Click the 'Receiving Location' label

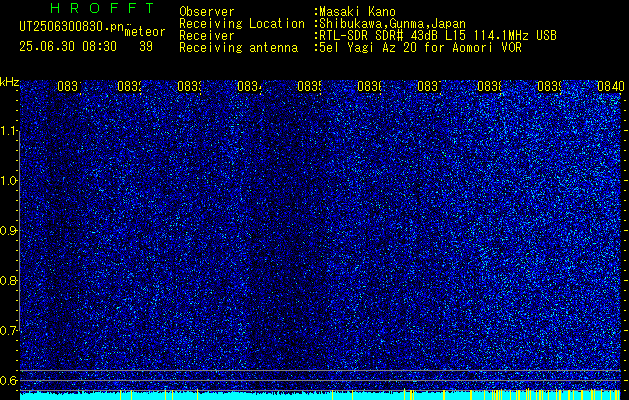coord(242,24)
